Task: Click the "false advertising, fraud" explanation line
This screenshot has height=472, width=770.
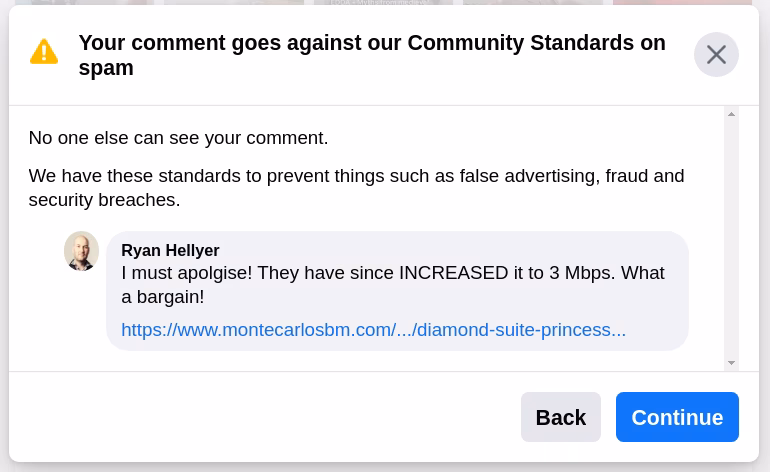Action: (356, 176)
